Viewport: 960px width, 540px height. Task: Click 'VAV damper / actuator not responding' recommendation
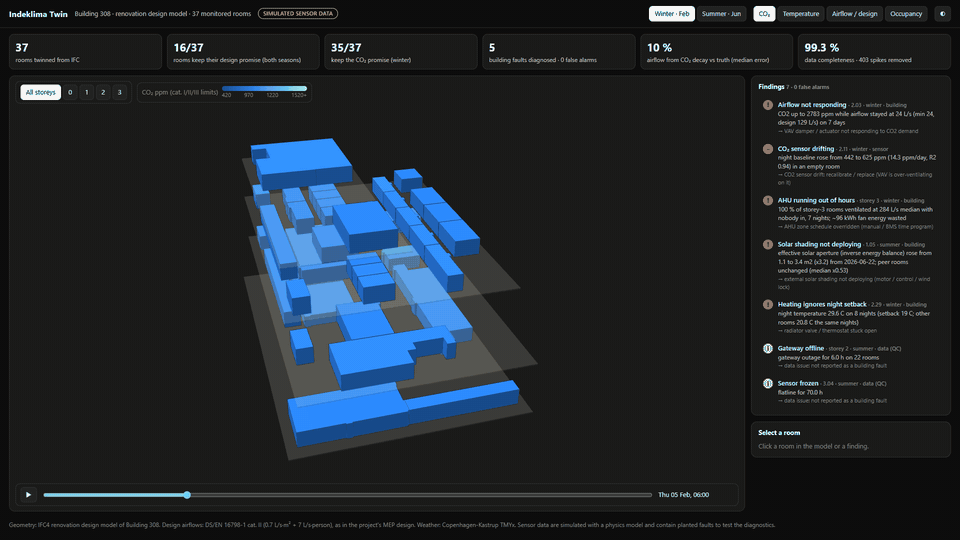848,131
